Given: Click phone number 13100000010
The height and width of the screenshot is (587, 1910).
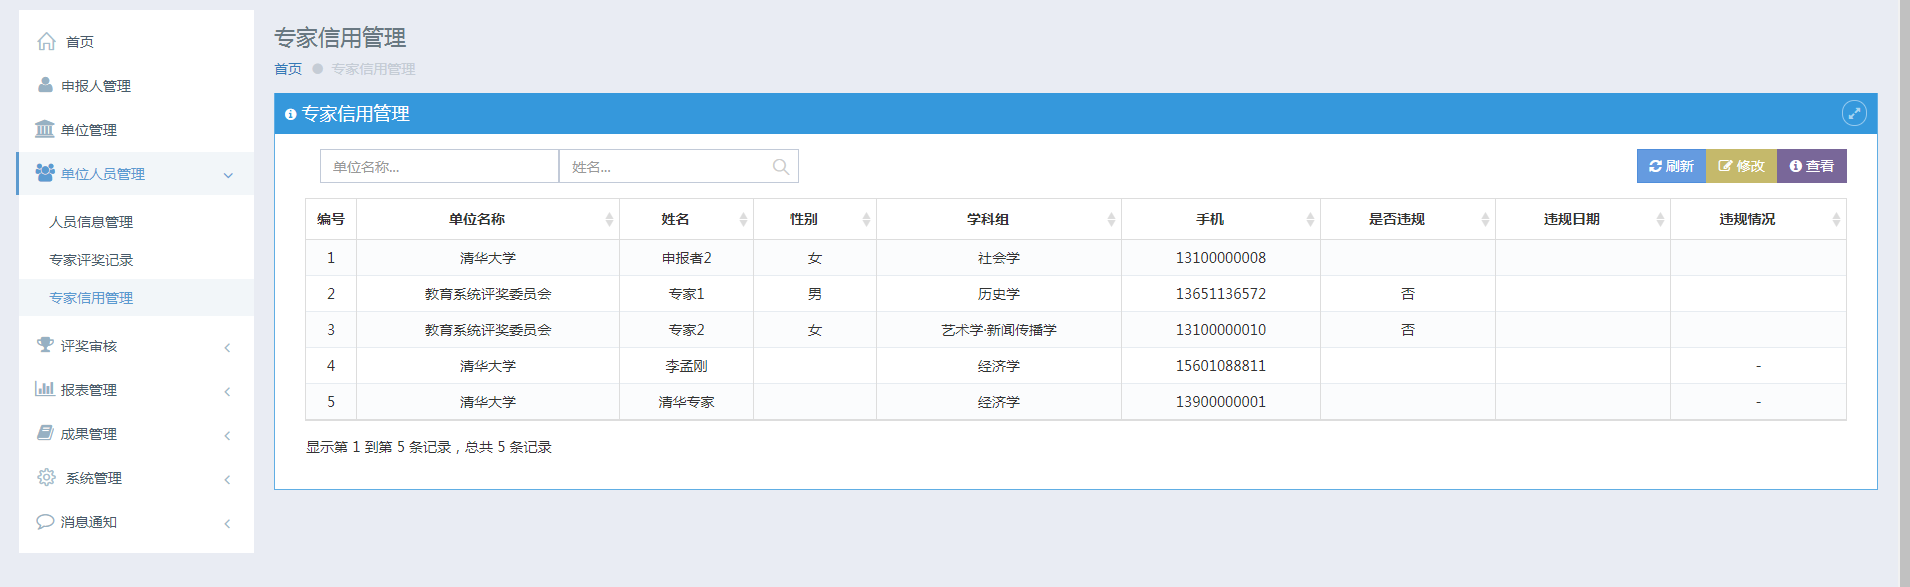Looking at the screenshot, I should coord(1220,330).
